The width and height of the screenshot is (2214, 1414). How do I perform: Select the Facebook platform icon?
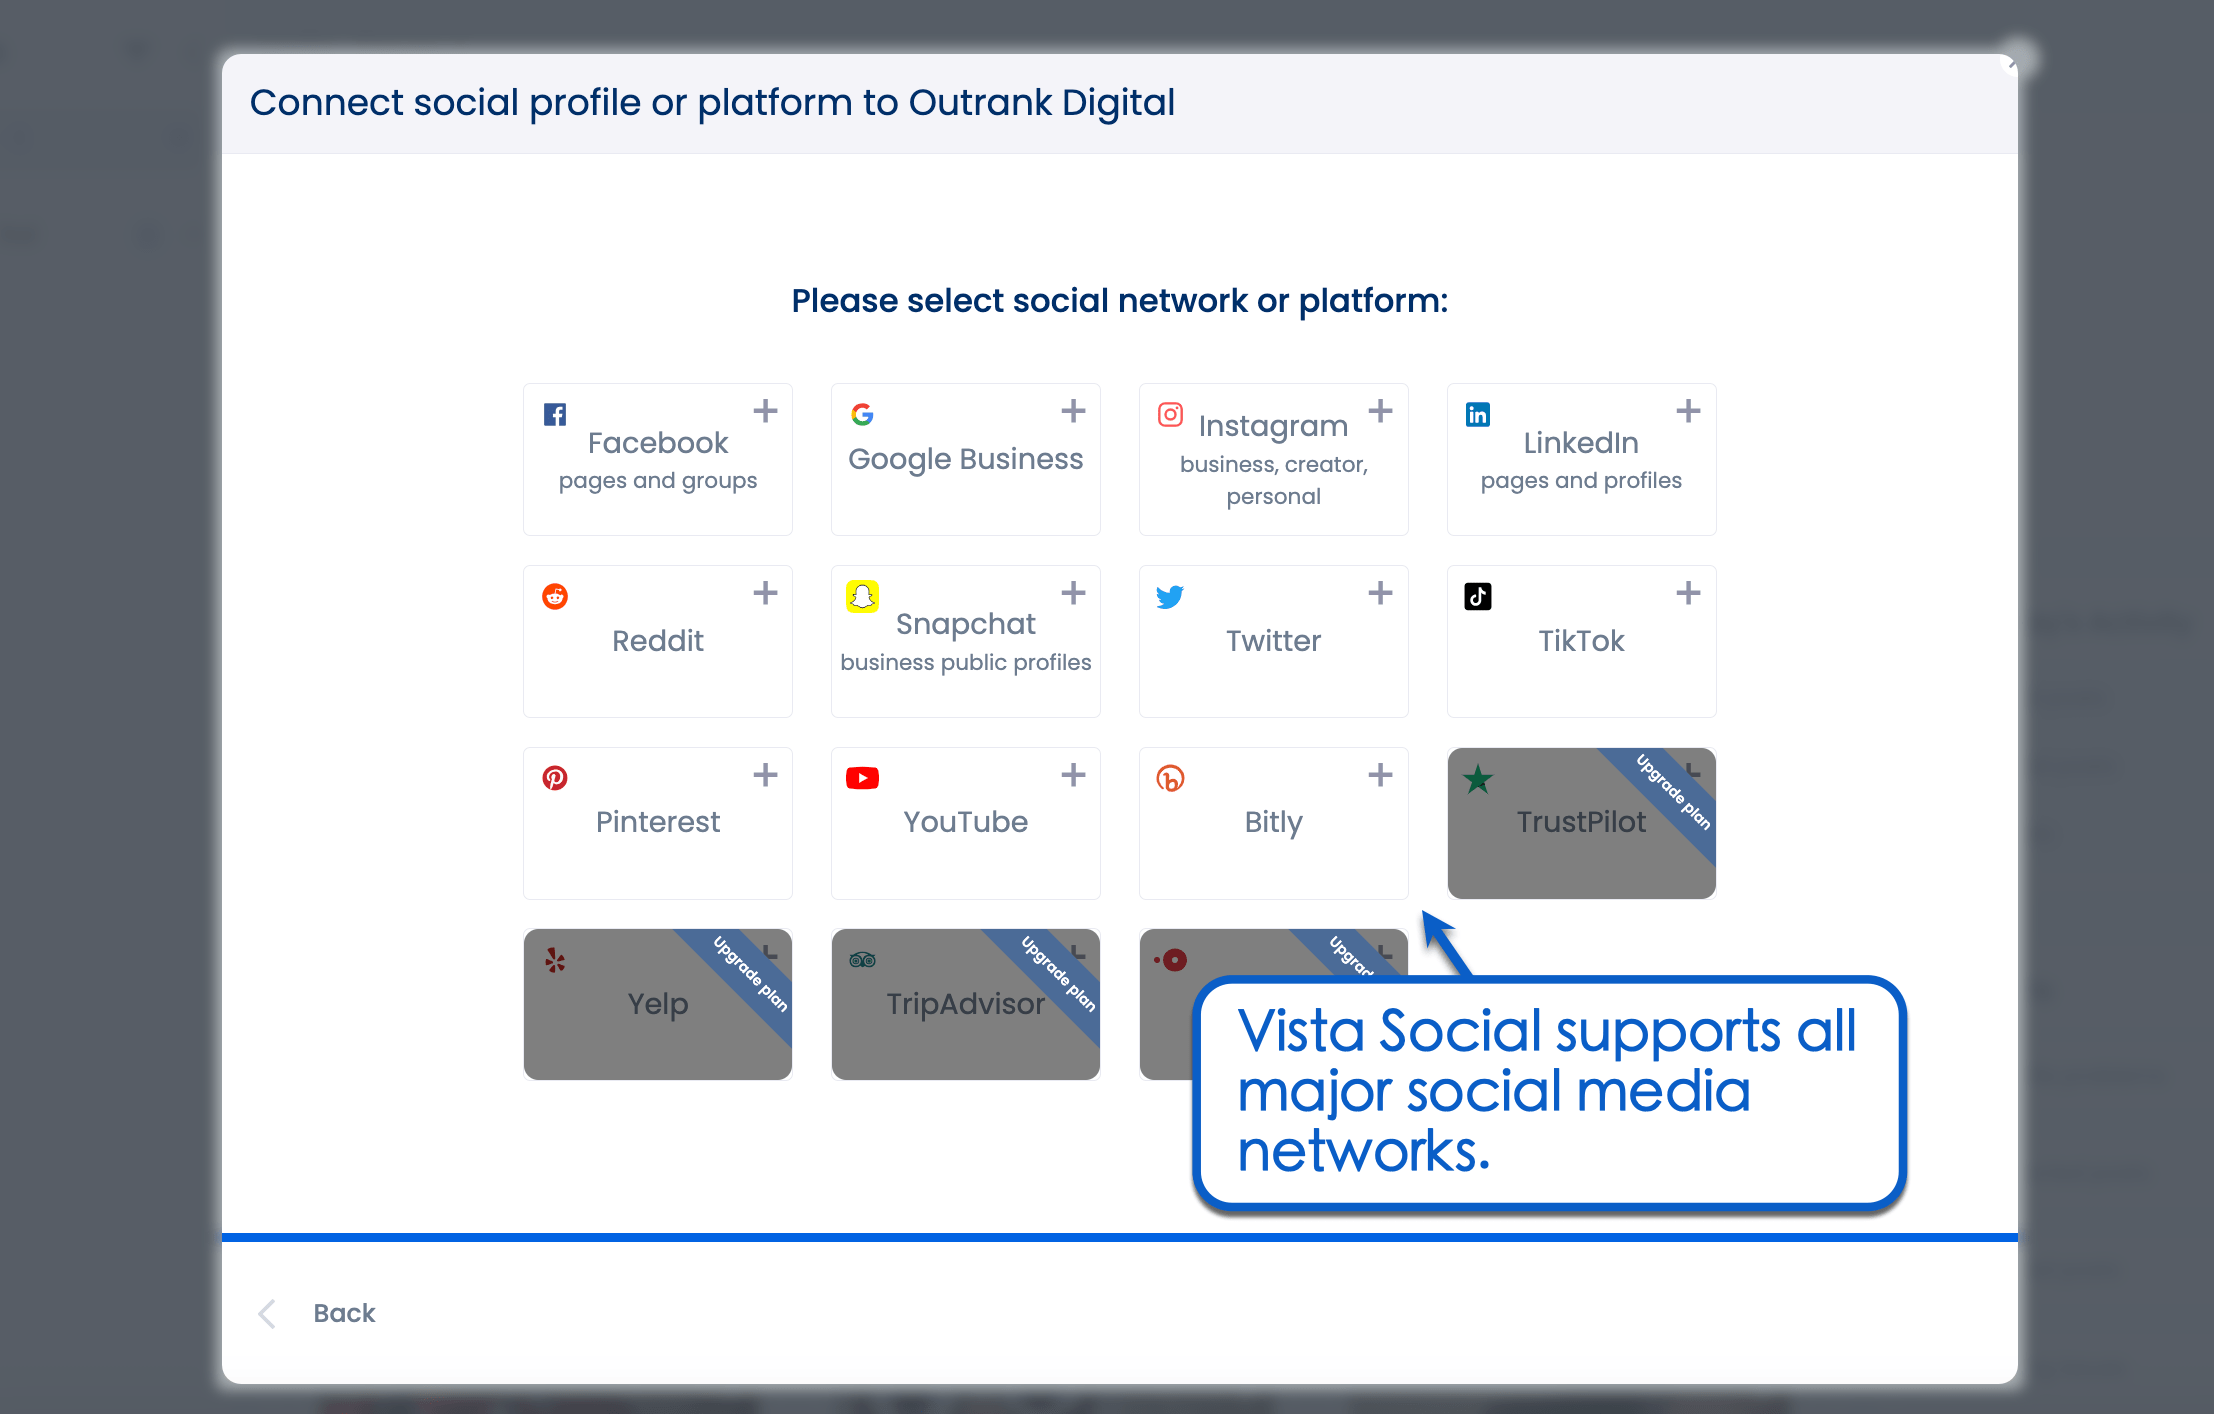(554, 414)
